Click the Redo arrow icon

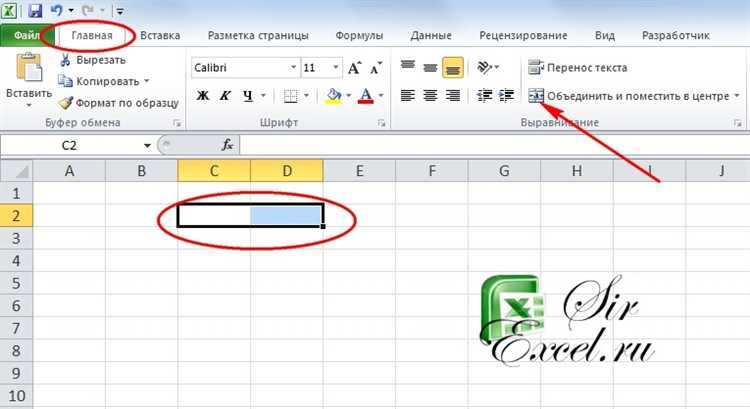[89, 10]
